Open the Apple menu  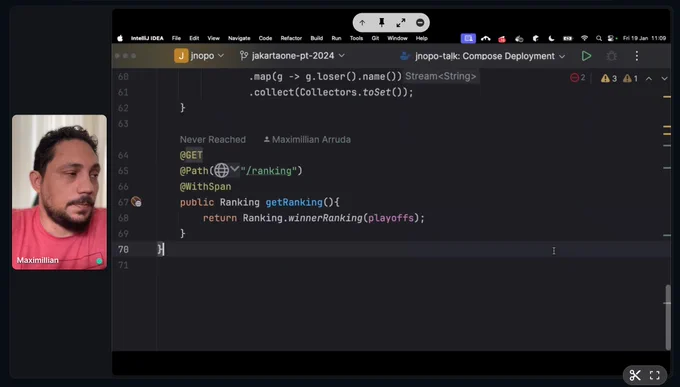120,38
